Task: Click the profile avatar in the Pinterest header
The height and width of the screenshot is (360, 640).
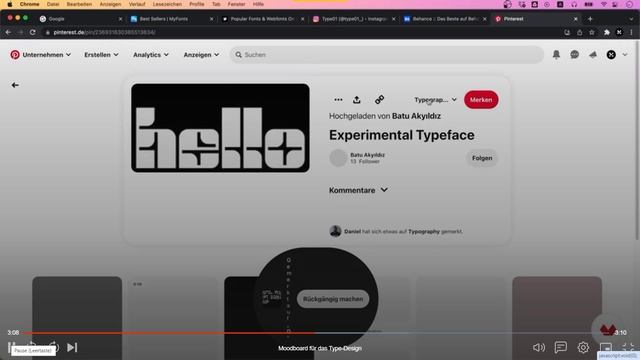Action: [611, 55]
